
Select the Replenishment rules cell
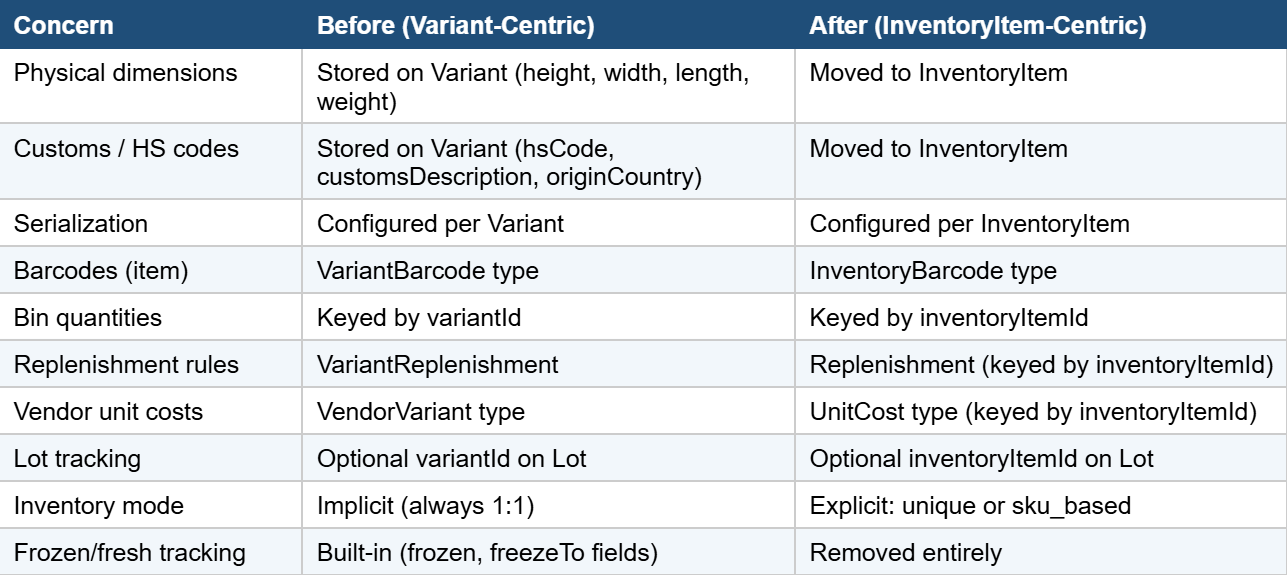(x=151, y=364)
